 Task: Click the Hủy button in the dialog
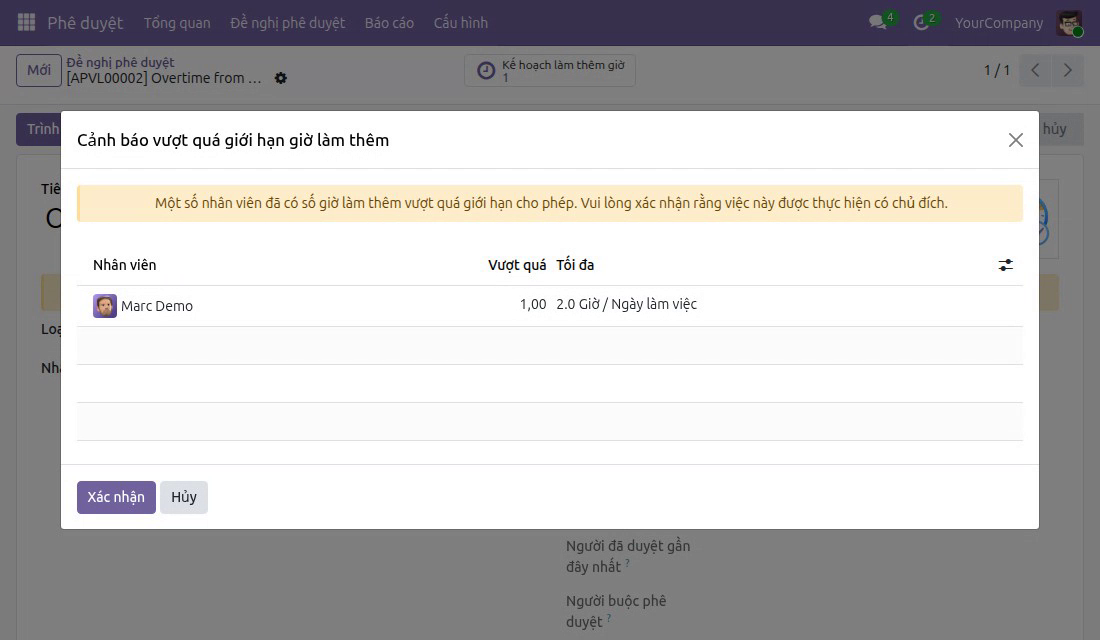[x=184, y=497]
